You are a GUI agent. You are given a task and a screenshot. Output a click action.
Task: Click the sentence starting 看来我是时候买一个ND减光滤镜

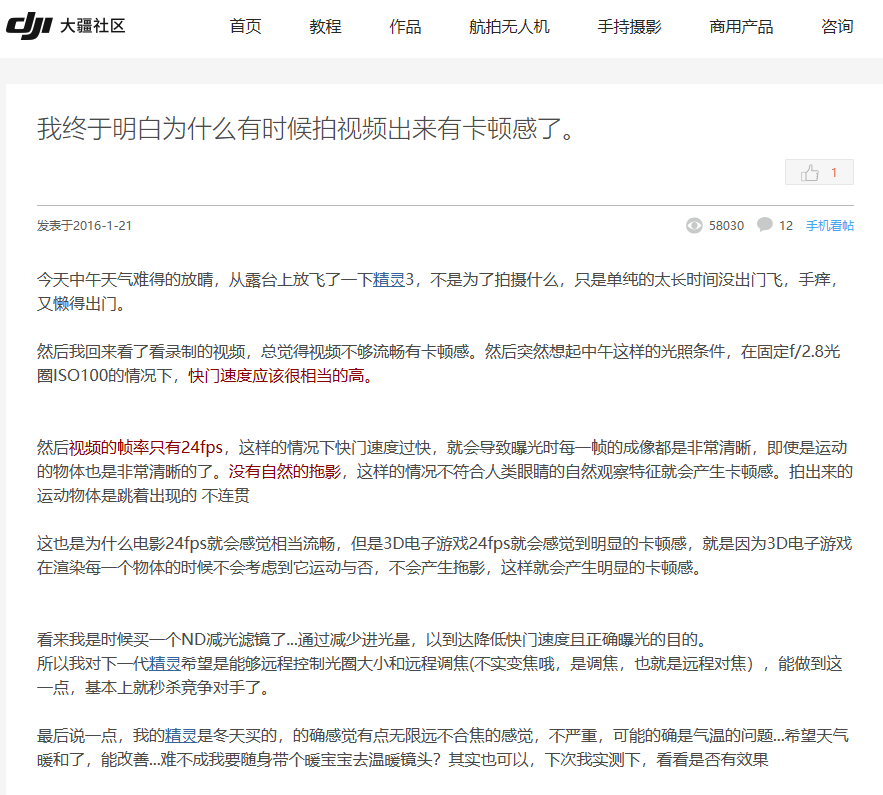click(x=374, y=640)
